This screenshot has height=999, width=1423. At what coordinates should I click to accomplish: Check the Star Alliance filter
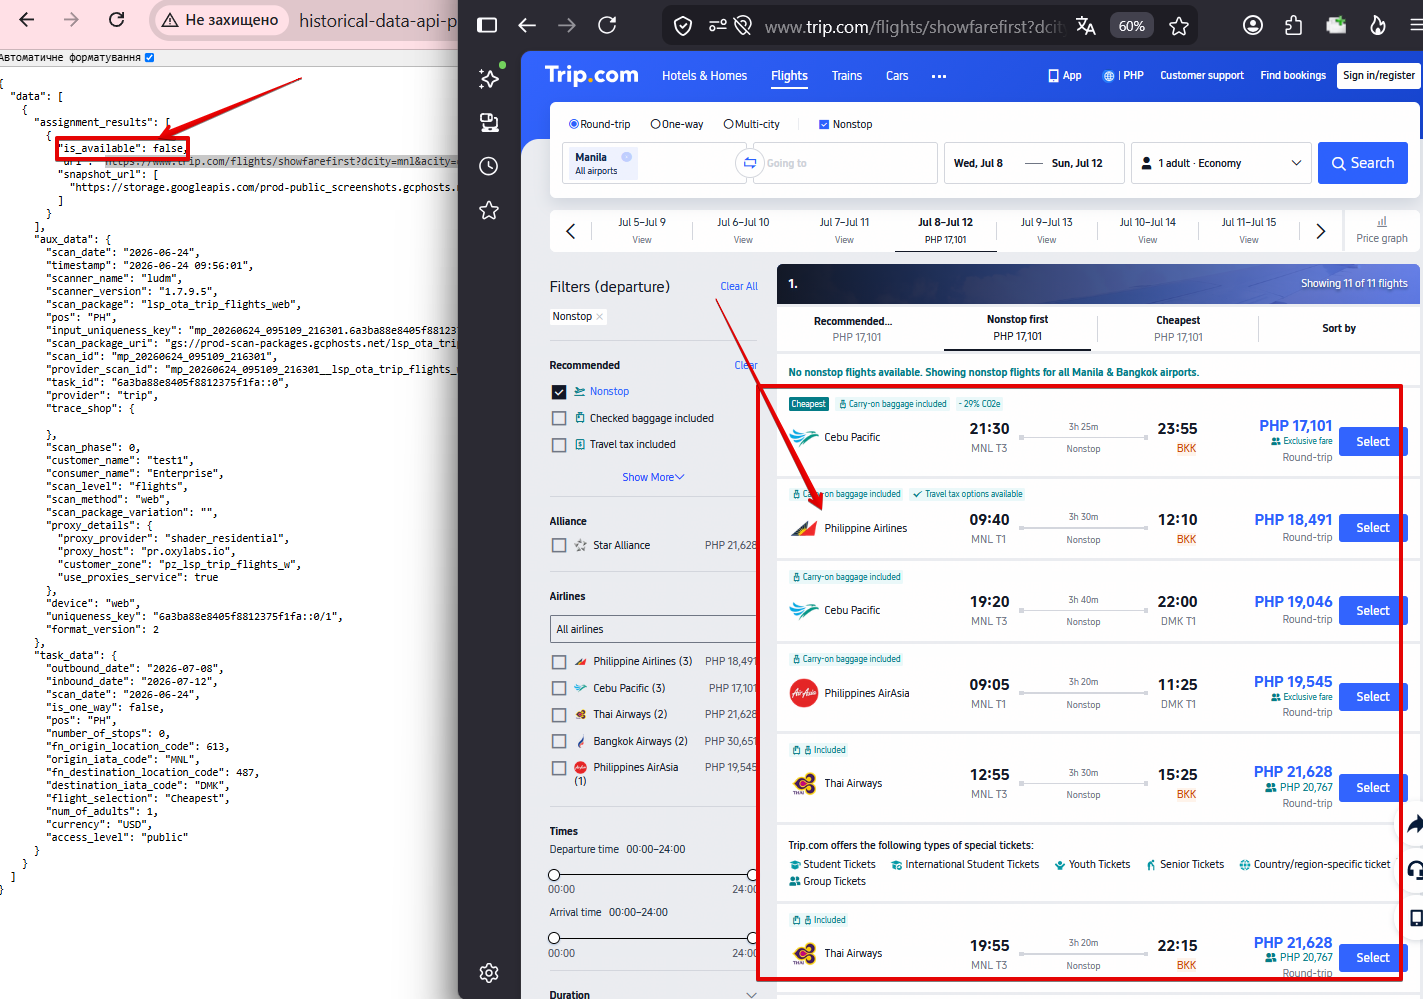[559, 545]
